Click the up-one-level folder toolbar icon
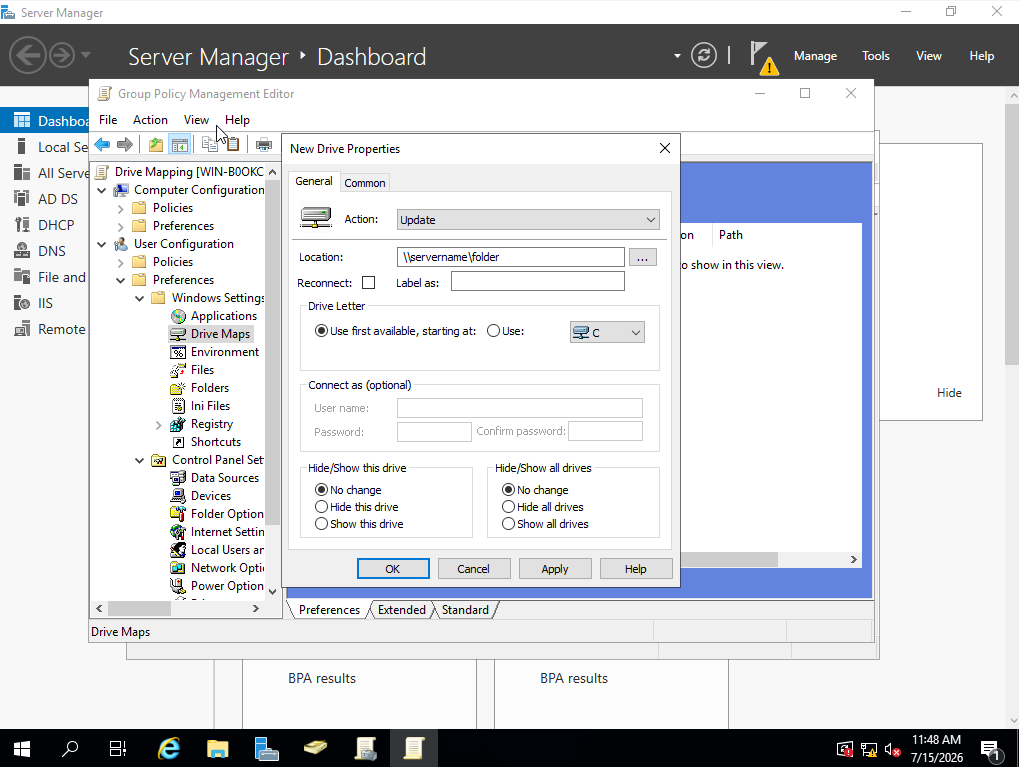The width and height of the screenshot is (1019, 767). click(156, 144)
